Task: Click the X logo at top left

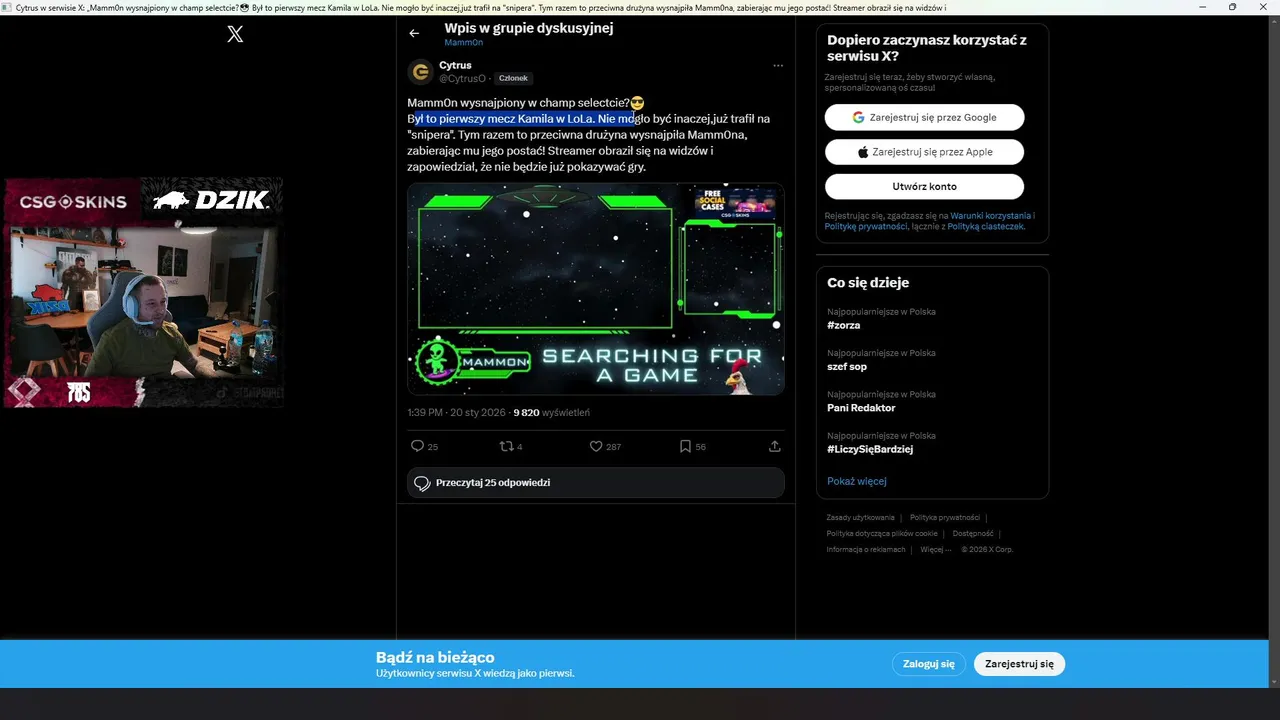Action: point(235,34)
